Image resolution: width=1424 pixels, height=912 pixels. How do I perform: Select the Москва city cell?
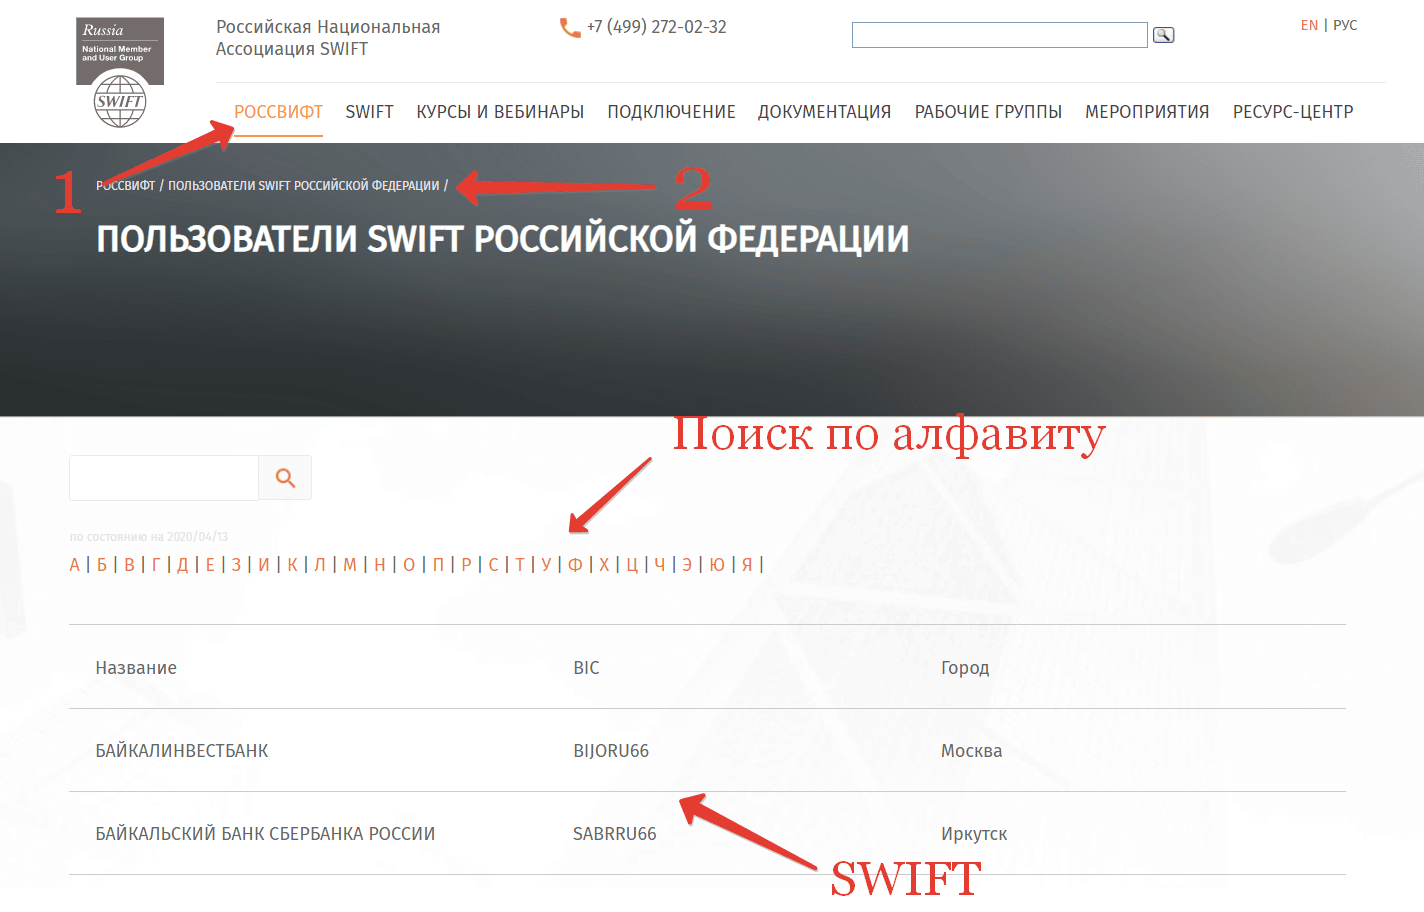[971, 751]
